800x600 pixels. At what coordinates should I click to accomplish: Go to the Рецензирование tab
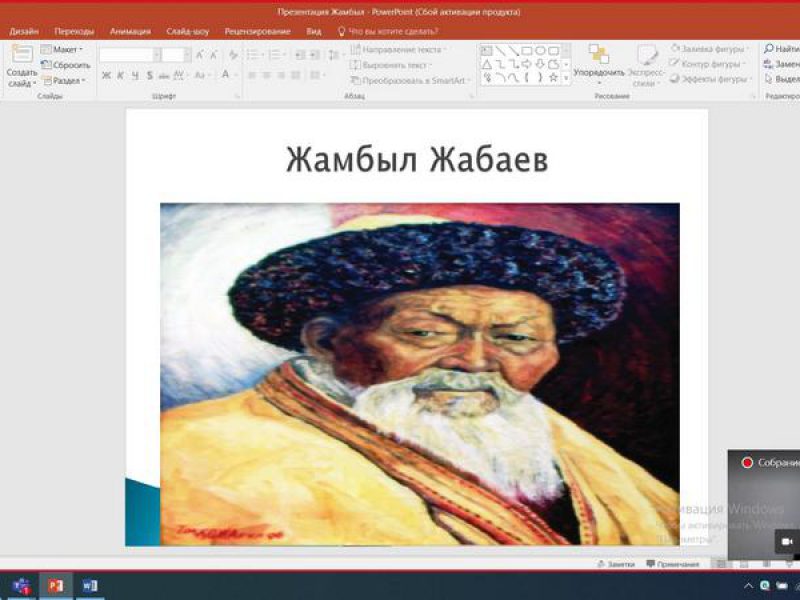coord(257,32)
